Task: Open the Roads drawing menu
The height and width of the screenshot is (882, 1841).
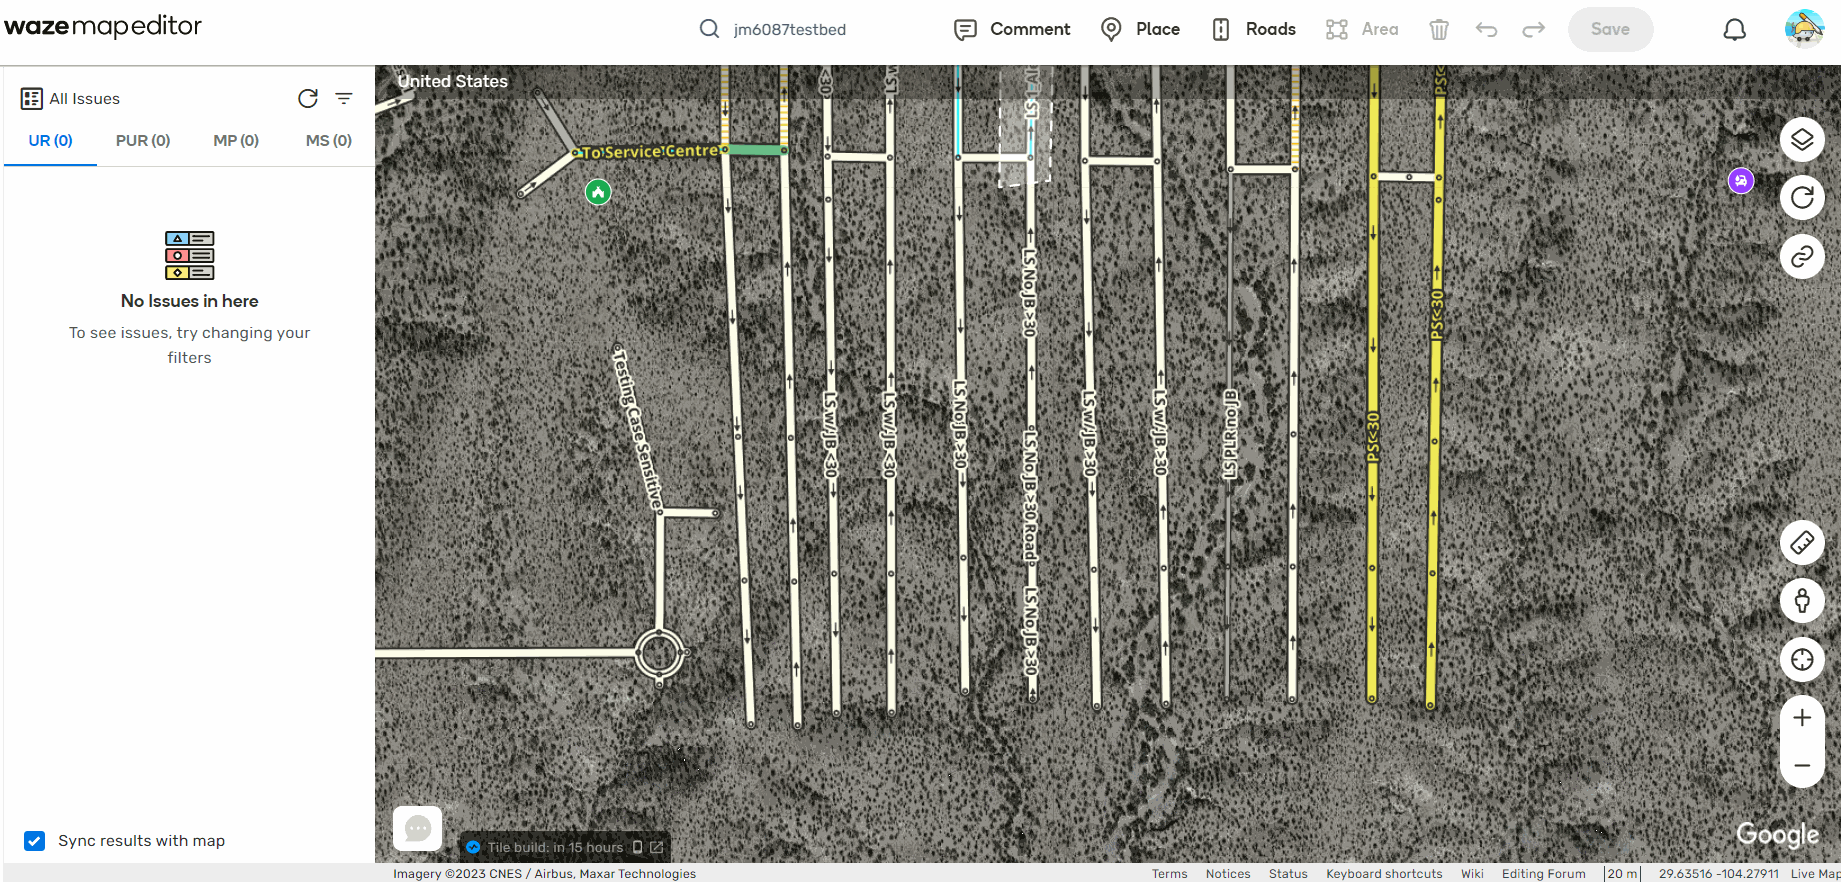Action: (1254, 30)
